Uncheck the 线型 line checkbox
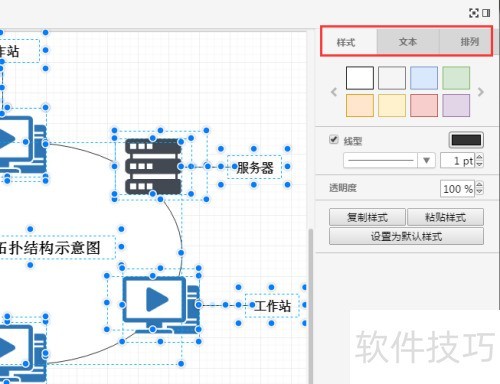Viewport: 500px width, 384px height. tap(334, 140)
